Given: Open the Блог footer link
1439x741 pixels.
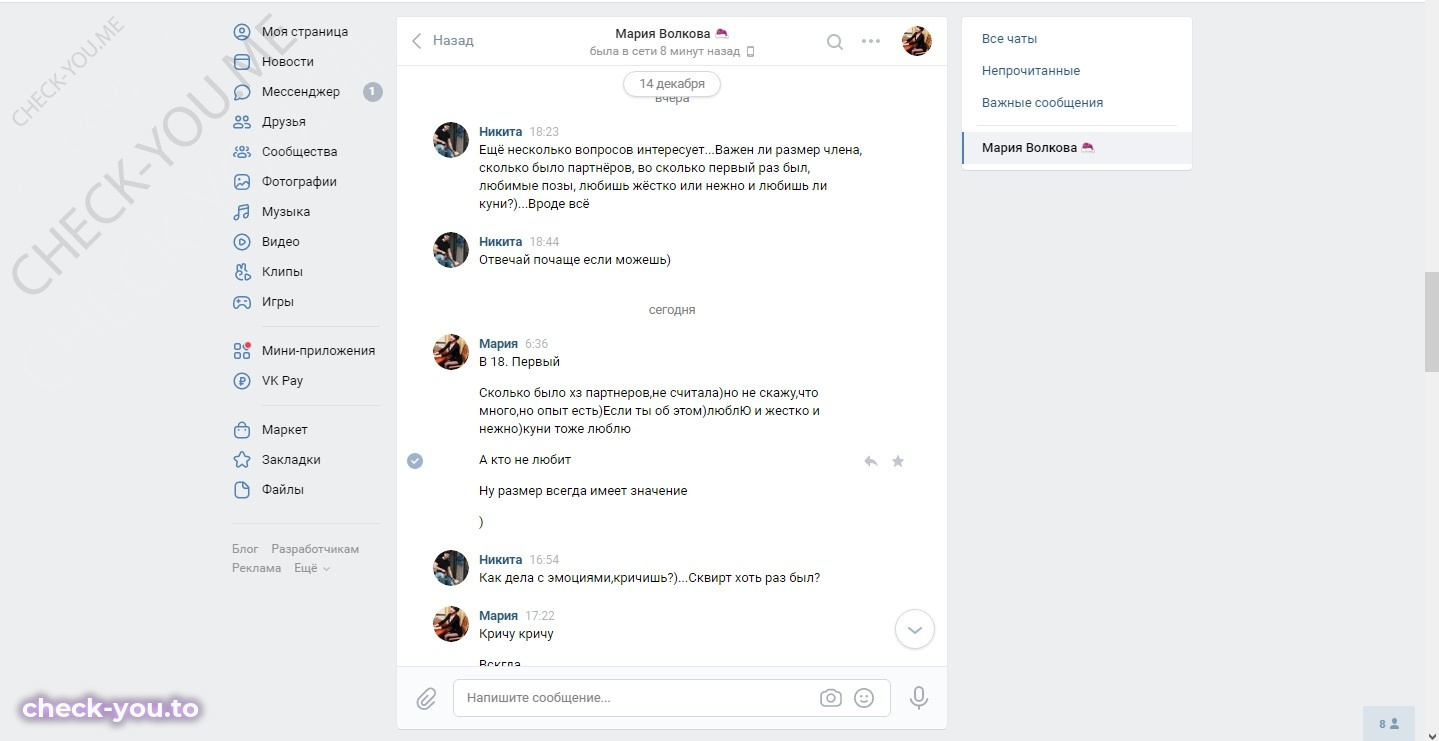Looking at the screenshot, I should (x=245, y=549).
